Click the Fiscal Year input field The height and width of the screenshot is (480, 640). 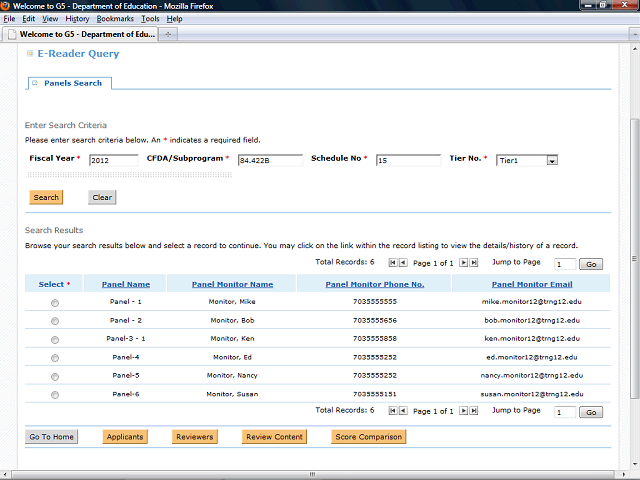[113, 160]
